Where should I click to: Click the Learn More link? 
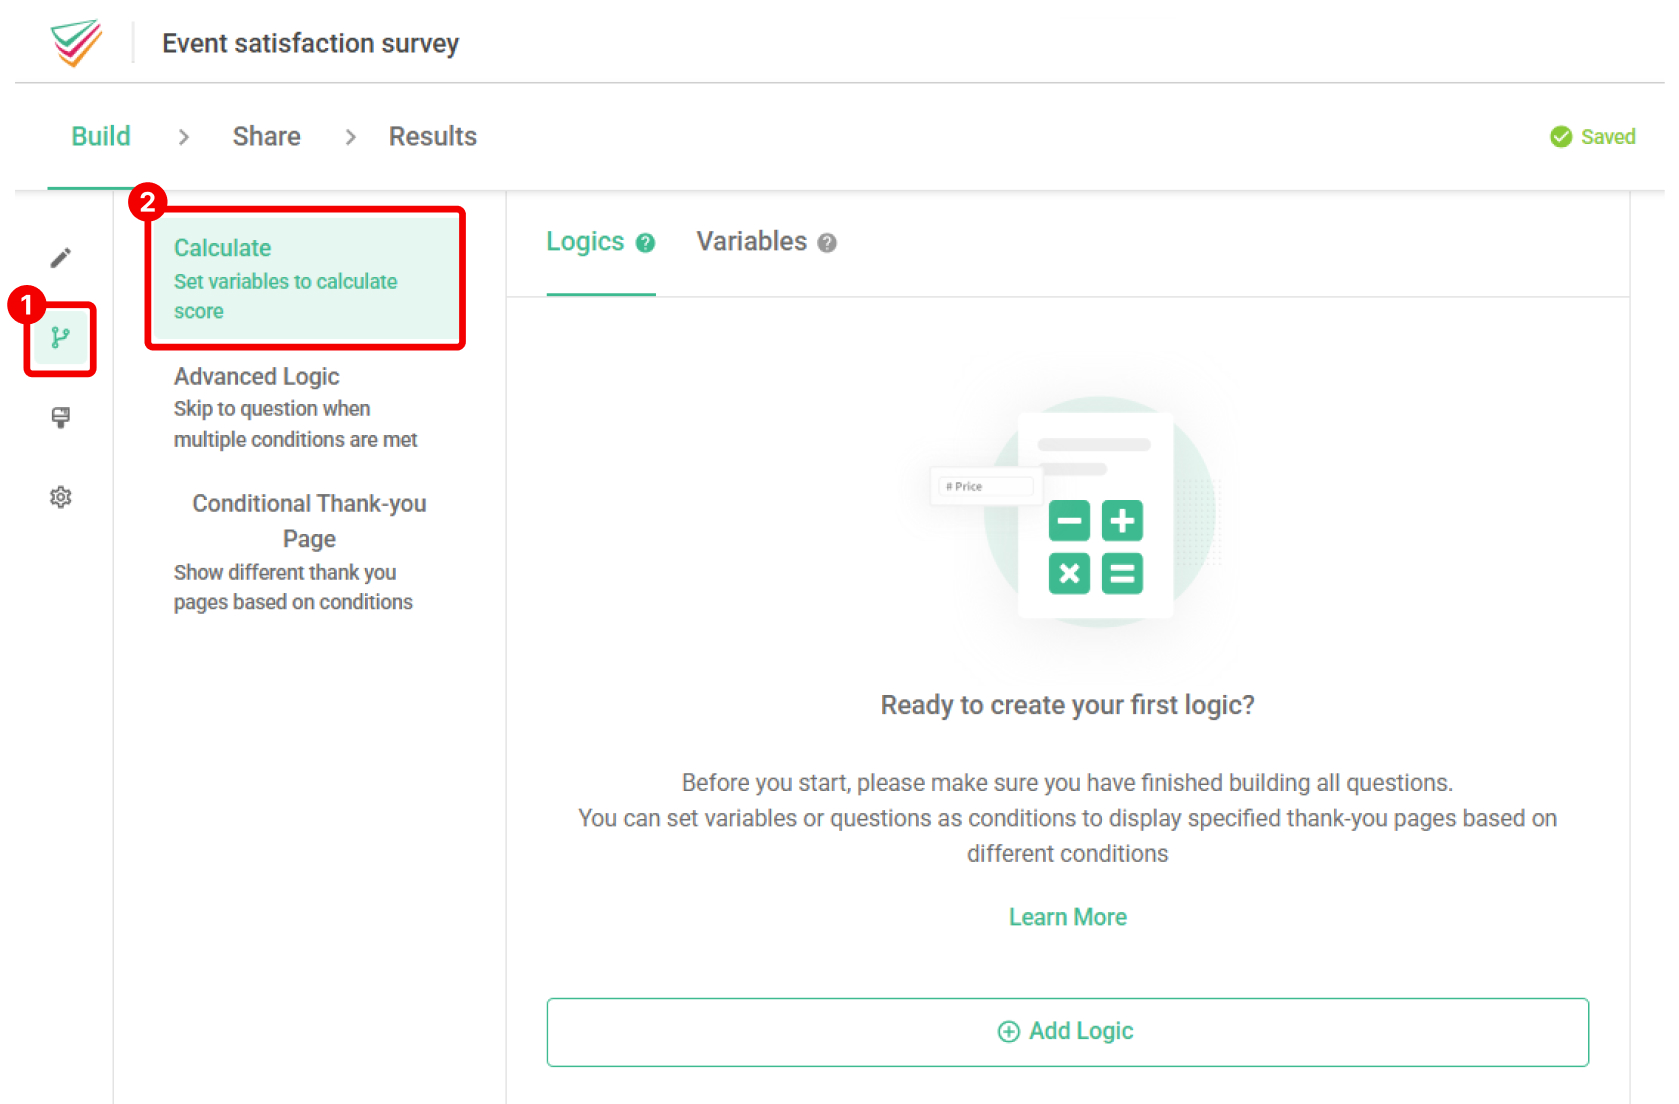(x=1067, y=916)
